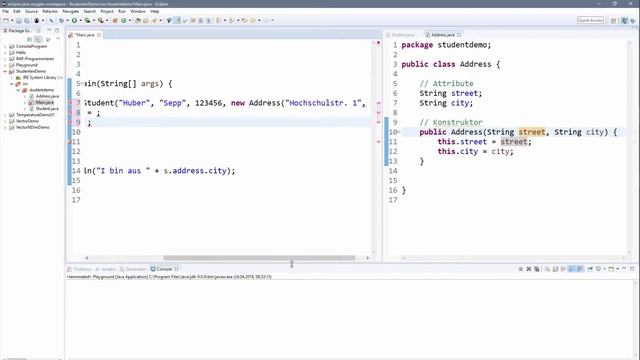Viewport: 640px width, 360px height.
Task: Click scroll right arrow of Main.java editor
Action: (368, 258)
